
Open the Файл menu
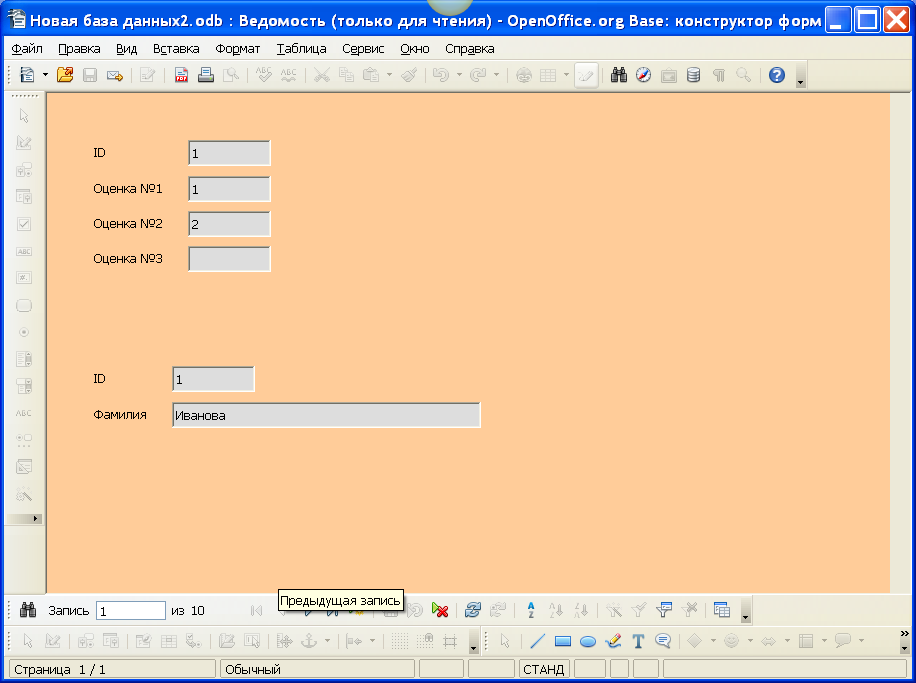pos(27,49)
